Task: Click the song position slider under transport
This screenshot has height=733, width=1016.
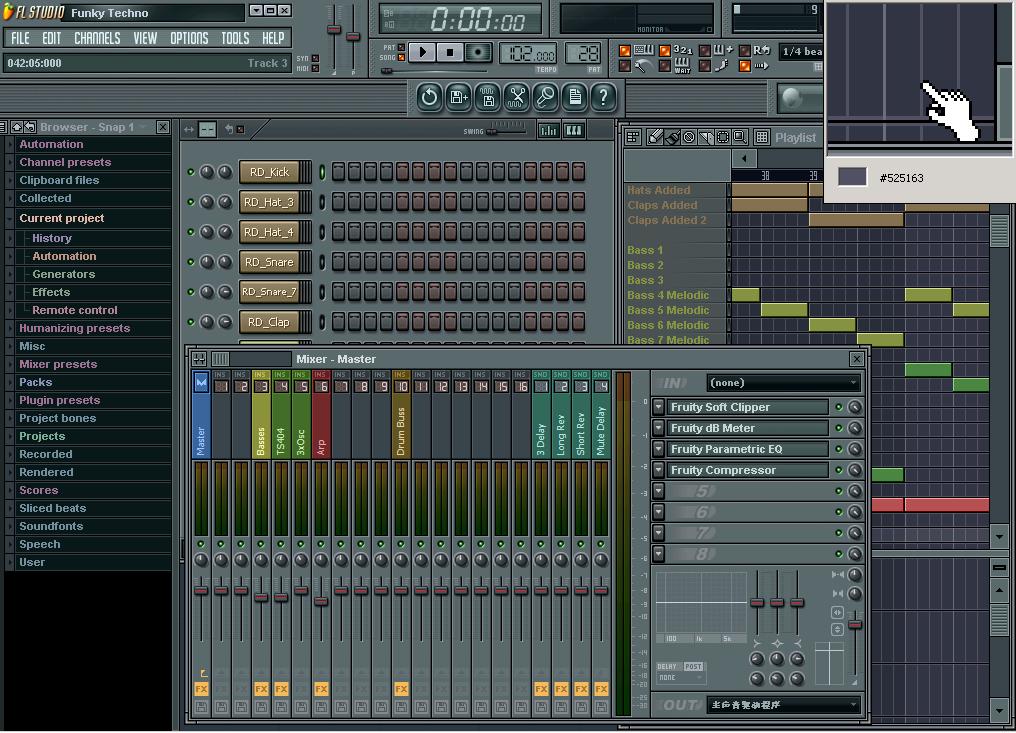Action: point(433,71)
